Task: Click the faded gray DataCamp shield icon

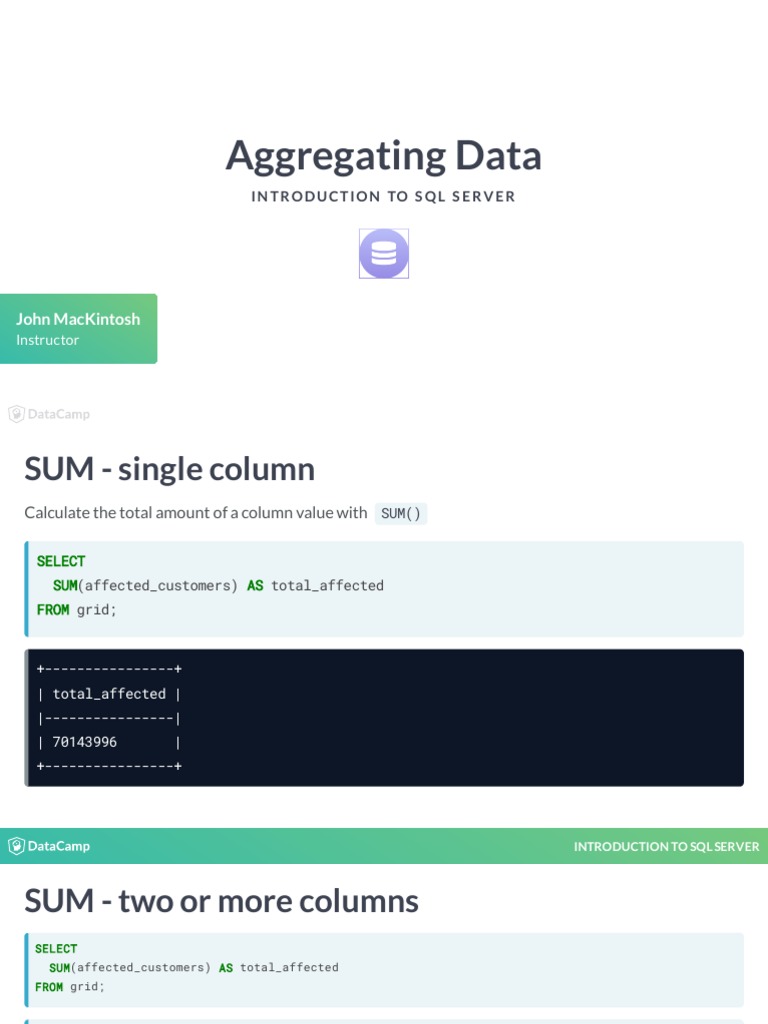Action: (x=16, y=414)
